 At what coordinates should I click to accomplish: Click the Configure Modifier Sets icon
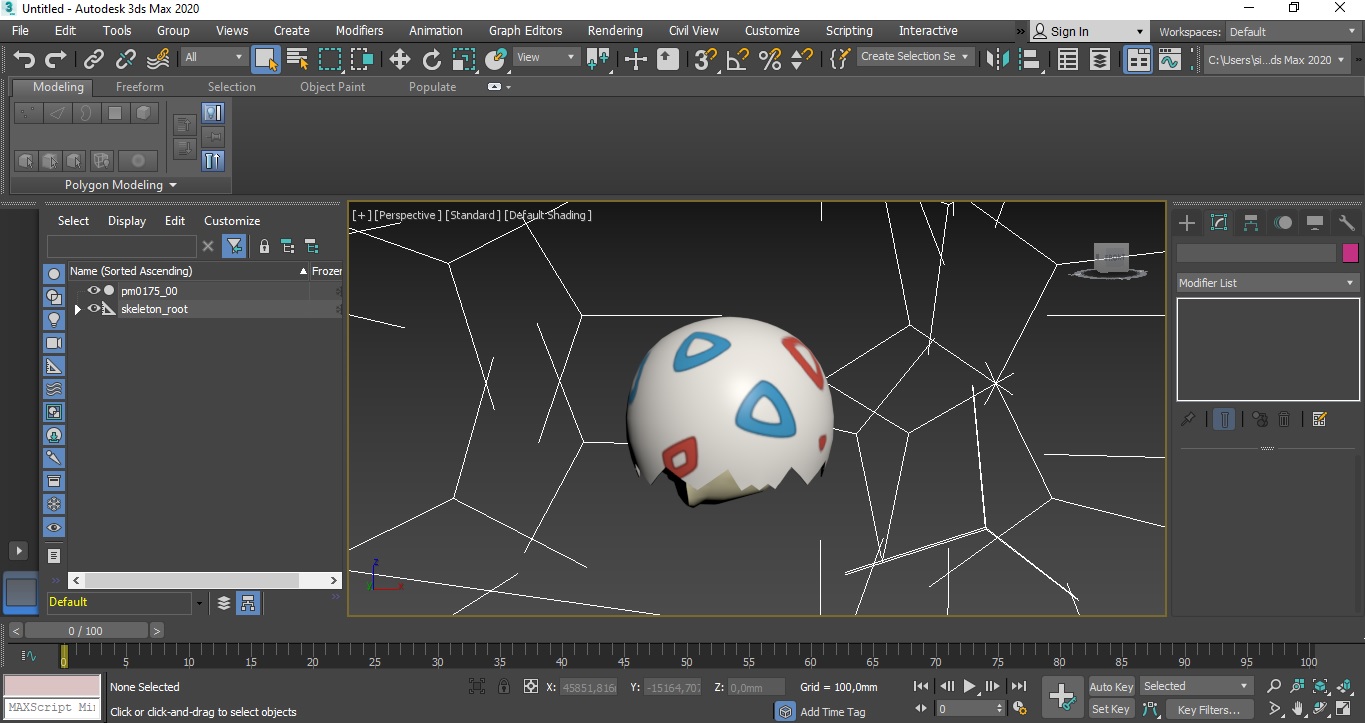pos(1319,420)
